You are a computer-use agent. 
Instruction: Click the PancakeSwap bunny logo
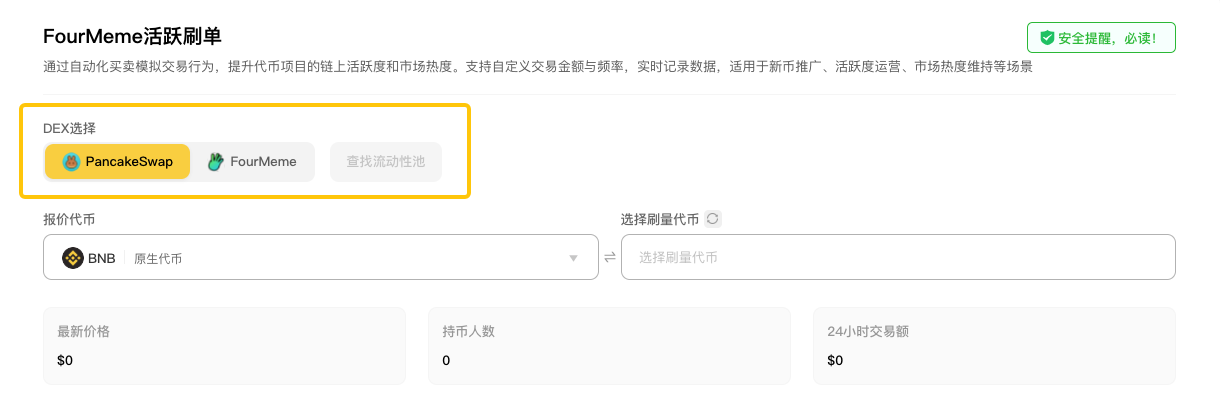coord(71,162)
